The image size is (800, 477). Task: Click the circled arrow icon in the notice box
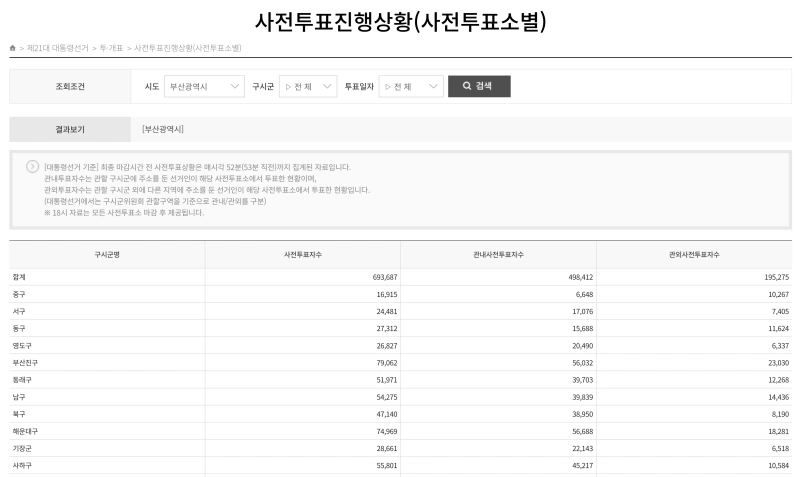pos(32,167)
